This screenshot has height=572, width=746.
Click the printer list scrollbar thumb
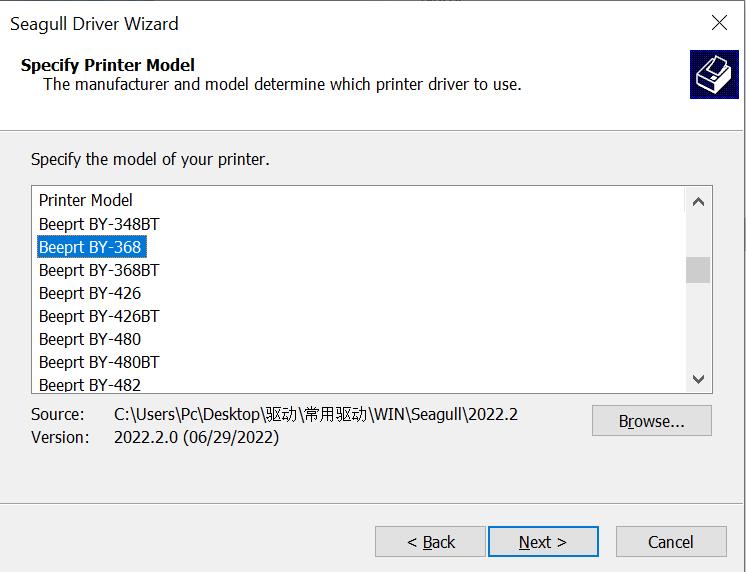[x=698, y=270]
